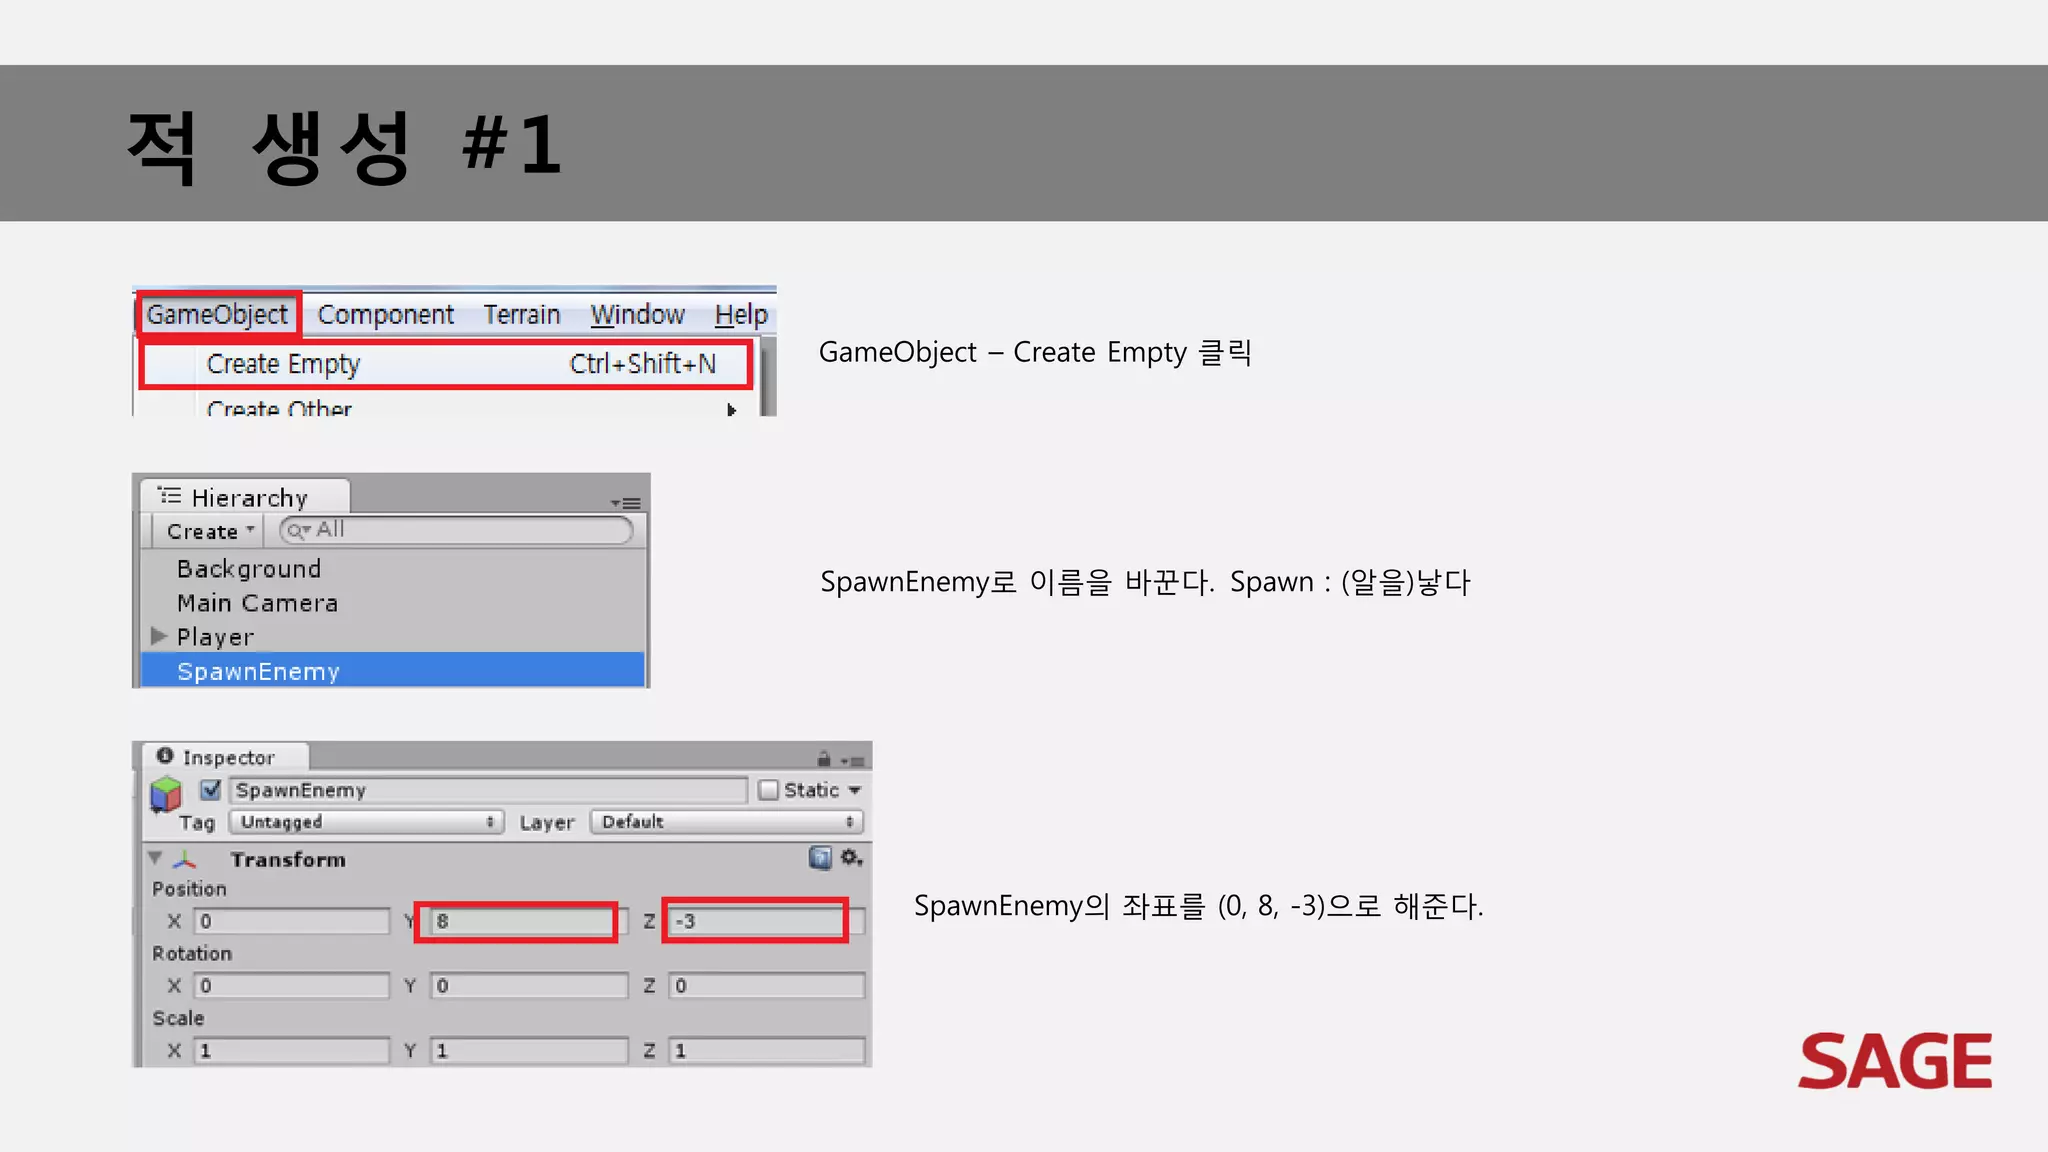Collapse the Transform component foldout

coord(155,858)
